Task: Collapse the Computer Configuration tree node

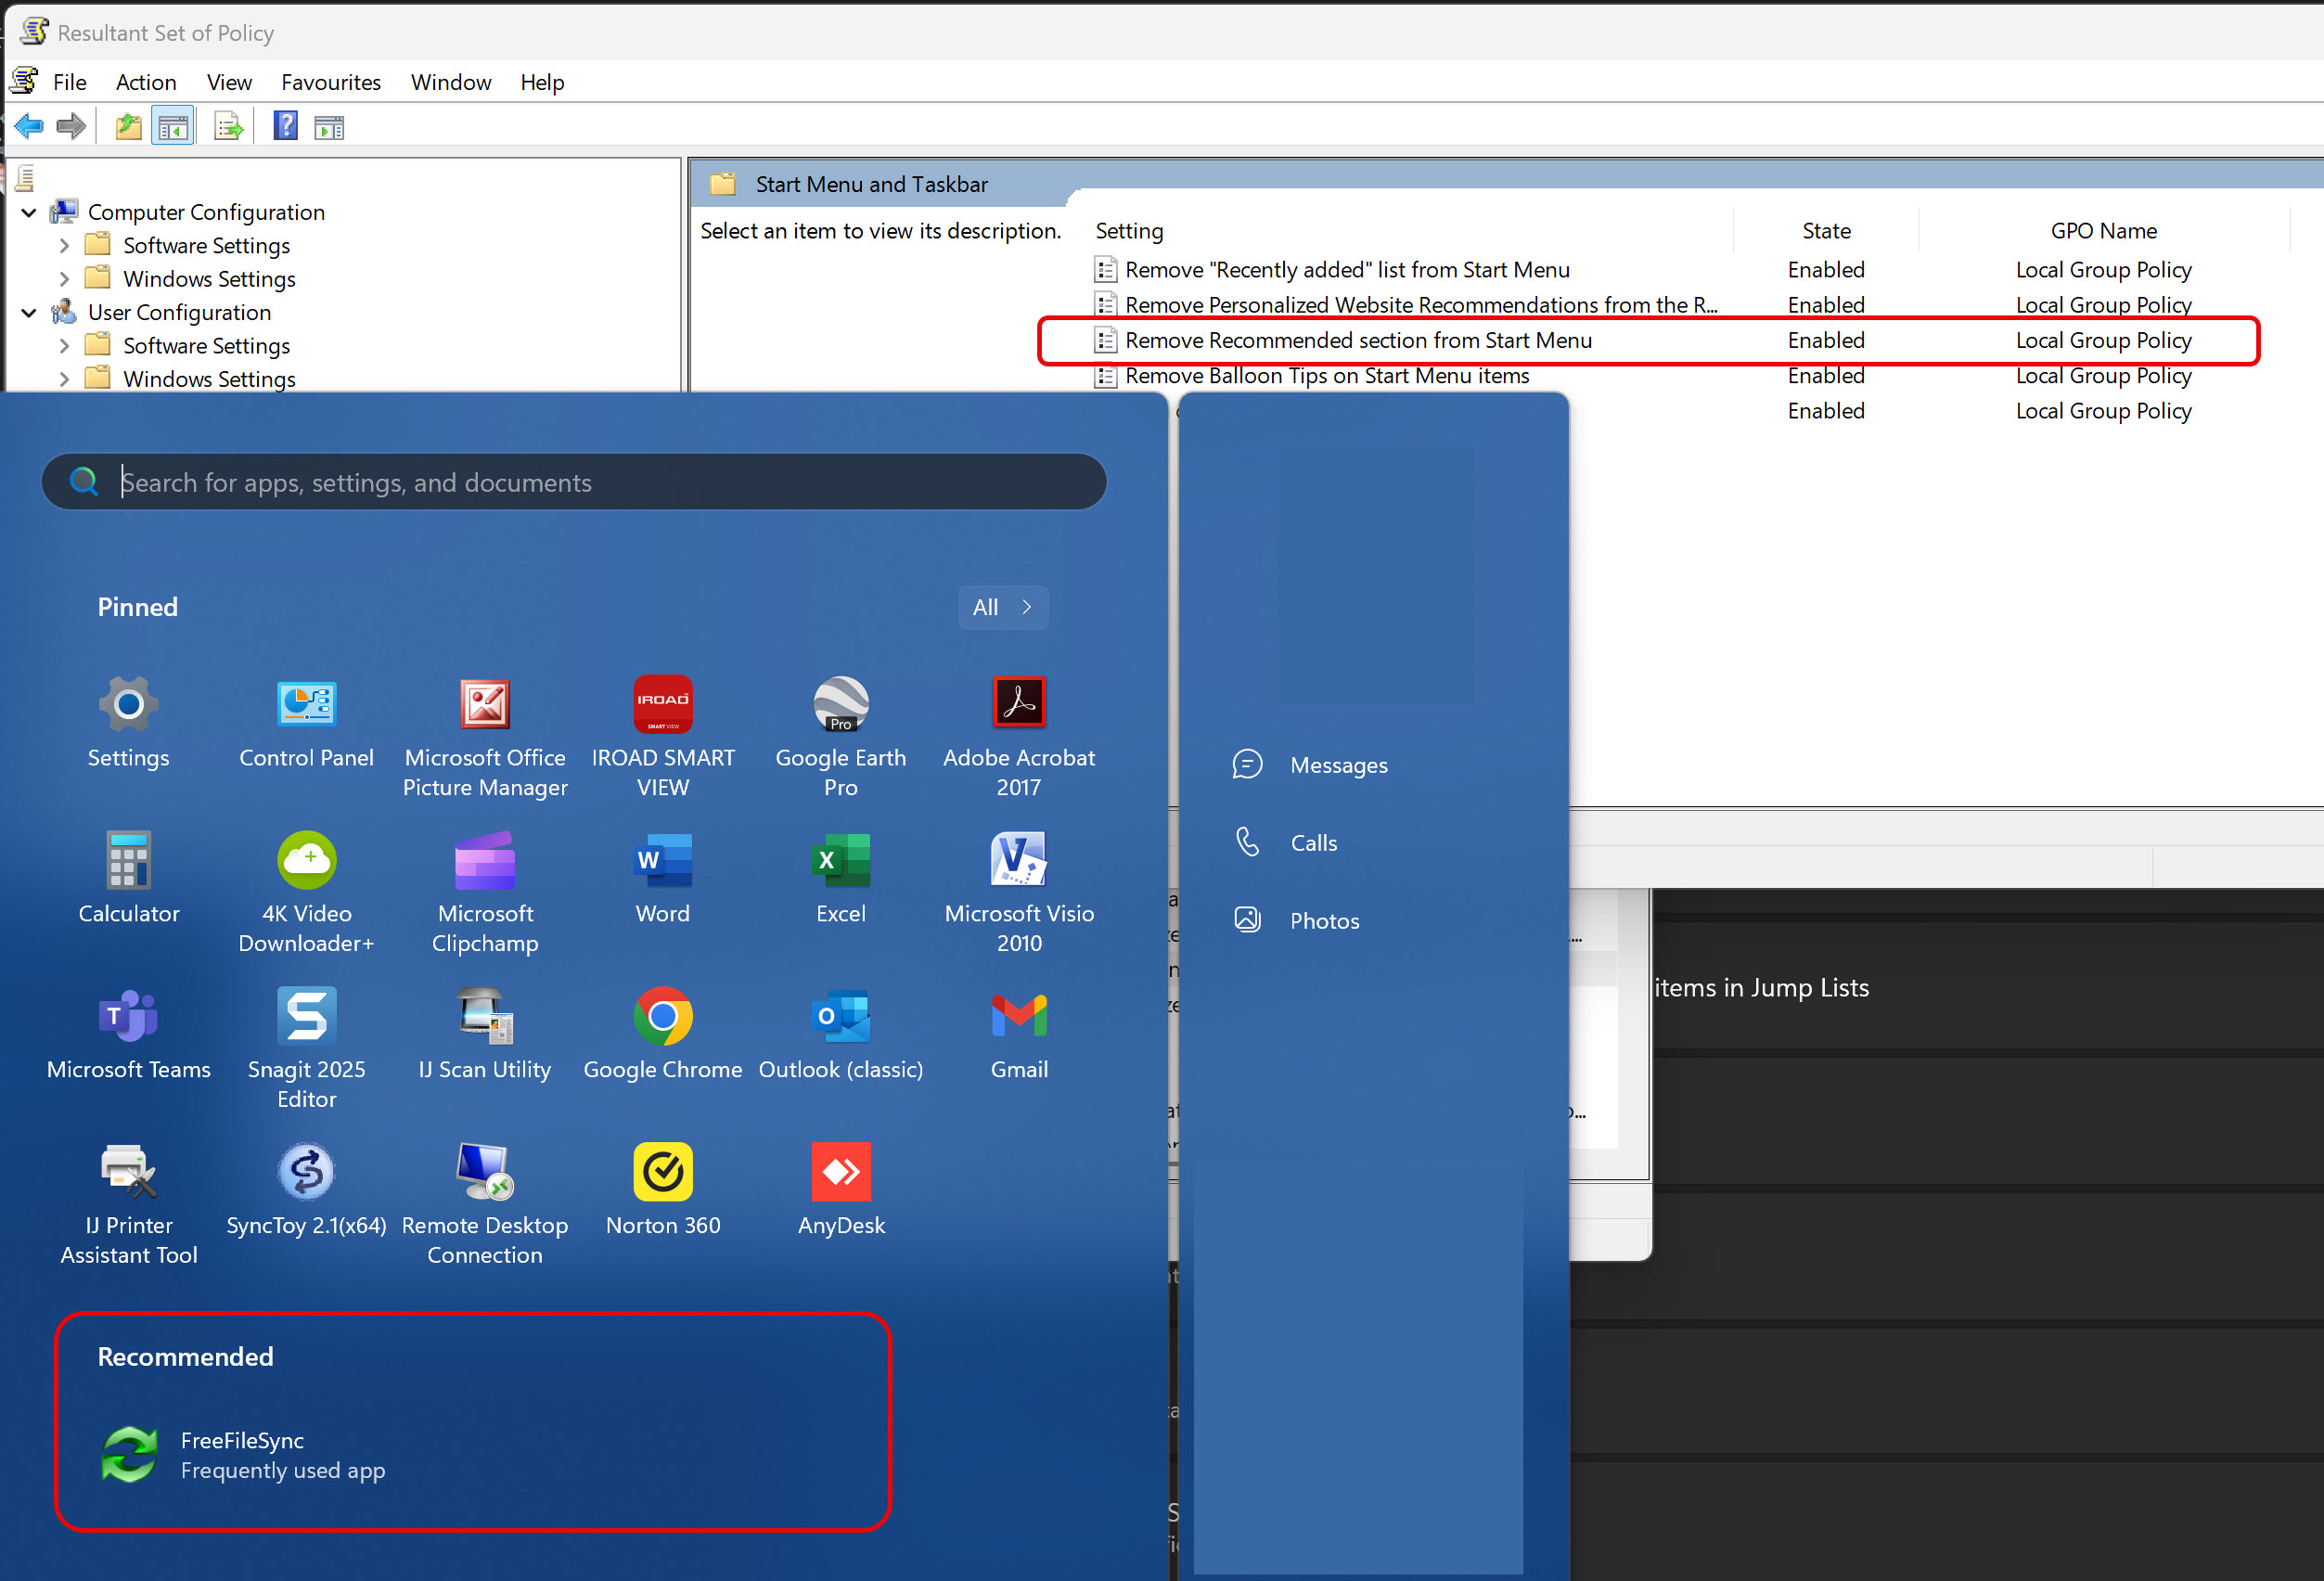Action: pyautogui.click(x=29, y=212)
